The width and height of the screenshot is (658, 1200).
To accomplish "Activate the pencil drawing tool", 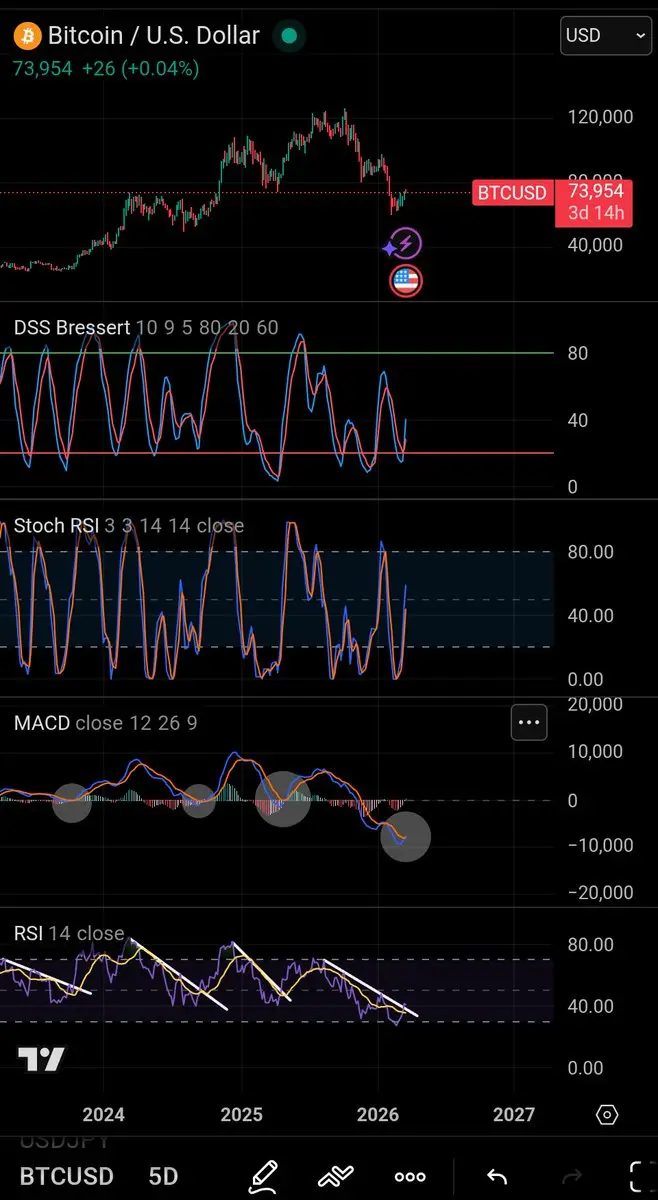I will coord(264,1176).
